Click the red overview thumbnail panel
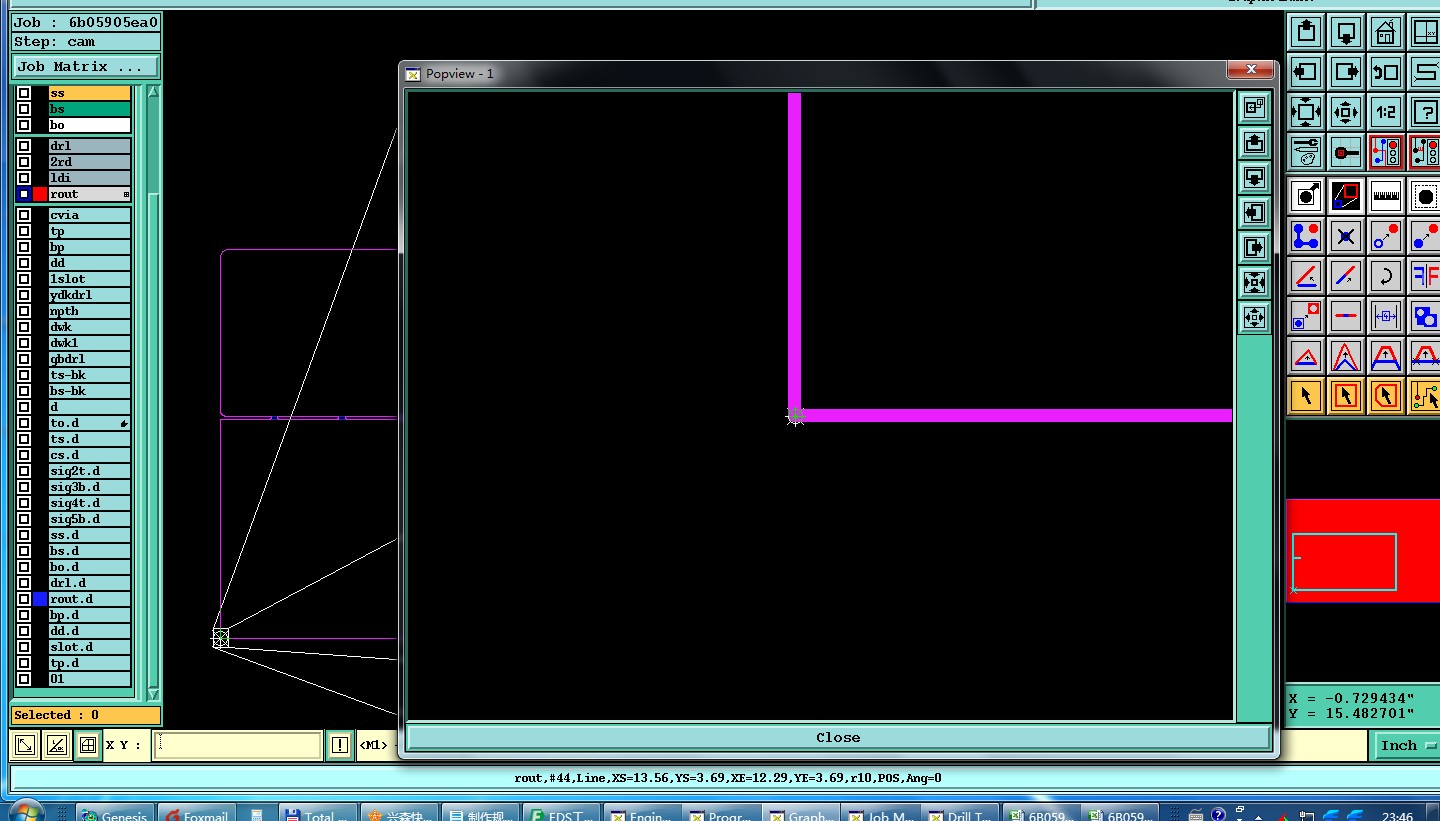1440x821 pixels. coord(1362,550)
